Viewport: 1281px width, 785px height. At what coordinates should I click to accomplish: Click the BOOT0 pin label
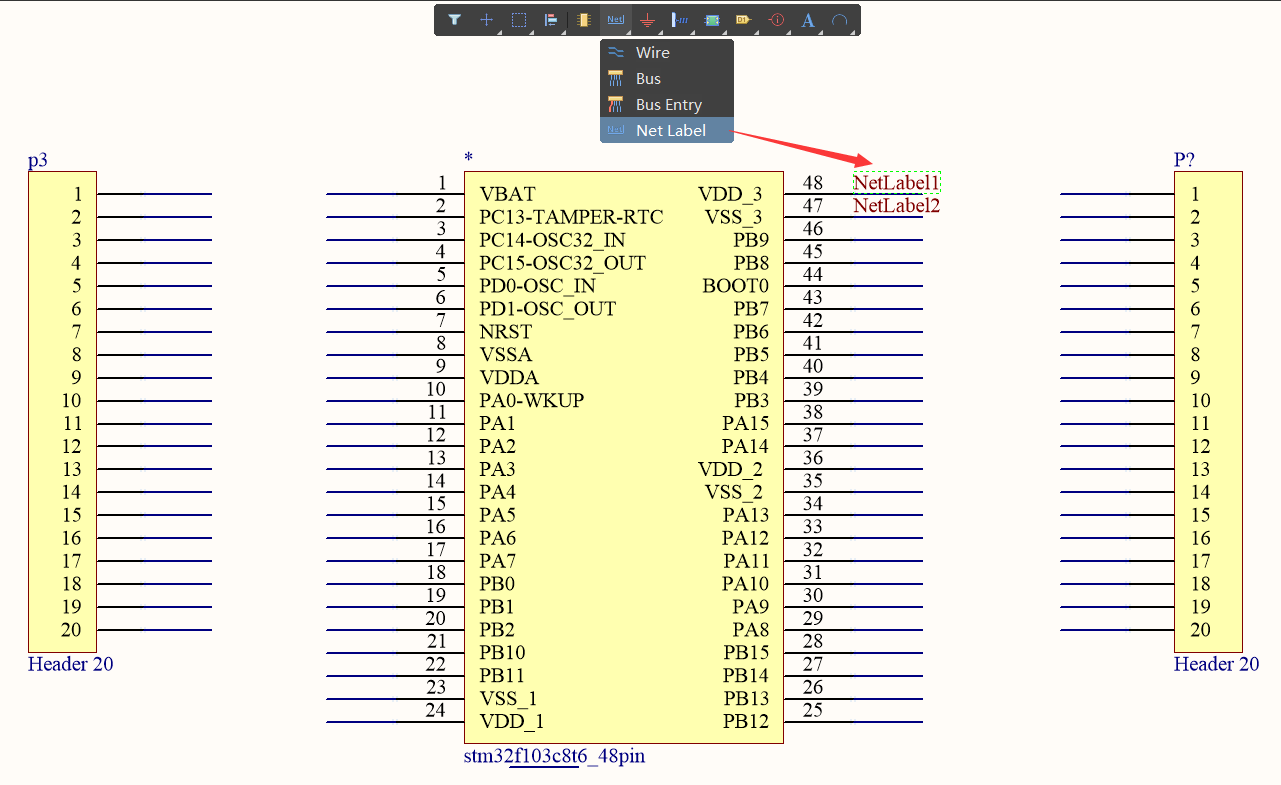pyautogui.click(x=736, y=286)
